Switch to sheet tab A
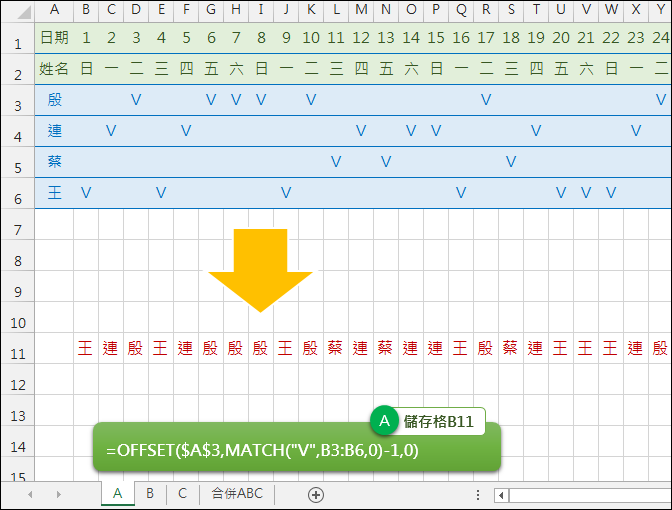Image resolution: width=672 pixels, height=510 pixels. tap(118, 493)
